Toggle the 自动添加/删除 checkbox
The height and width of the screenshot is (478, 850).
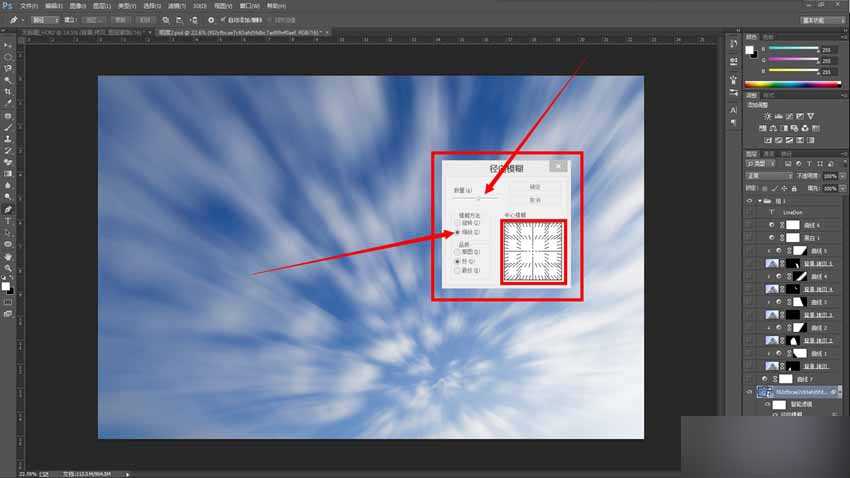tap(223, 20)
